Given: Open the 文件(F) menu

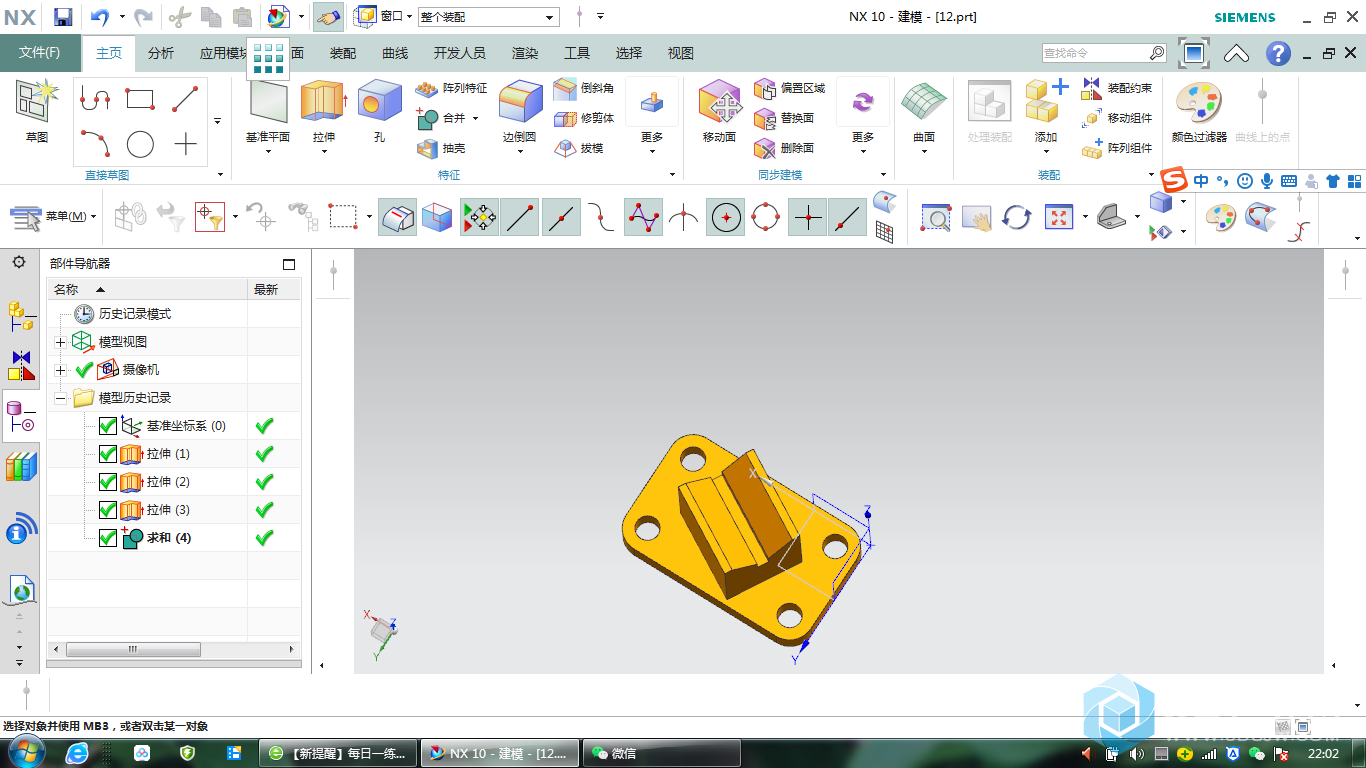Looking at the screenshot, I should click(x=40, y=53).
